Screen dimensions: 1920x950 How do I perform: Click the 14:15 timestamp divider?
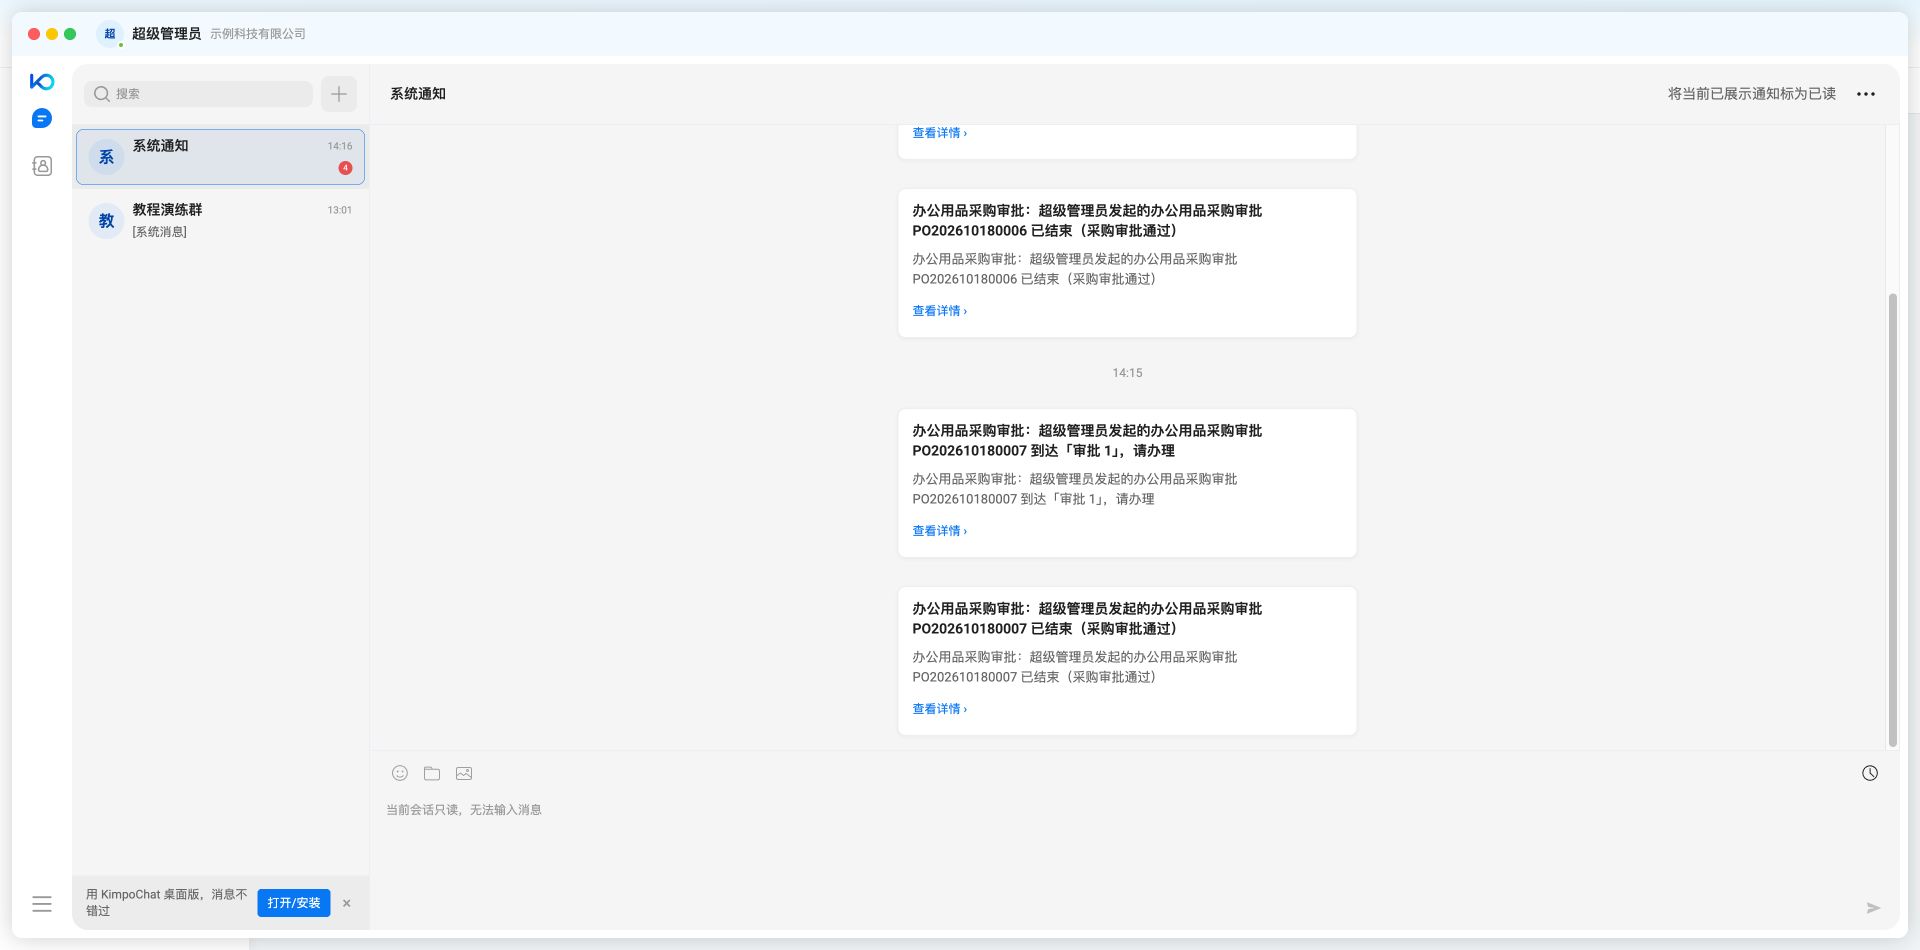(x=1127, y=373)
